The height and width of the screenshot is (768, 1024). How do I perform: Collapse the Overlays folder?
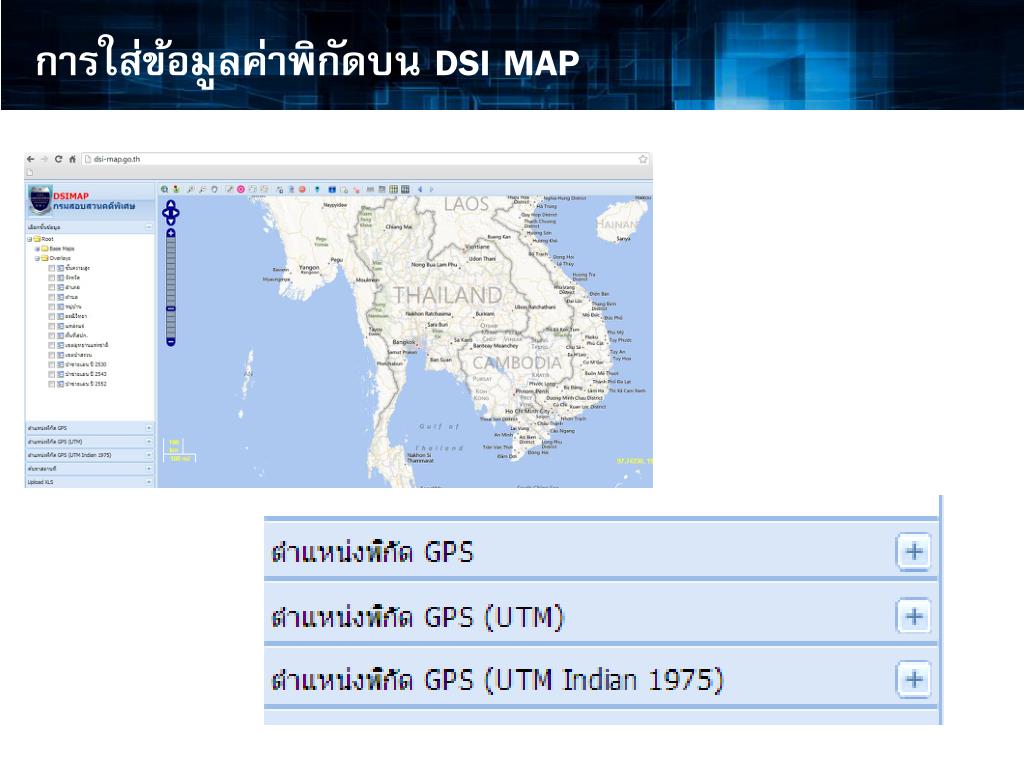[37, 259]
